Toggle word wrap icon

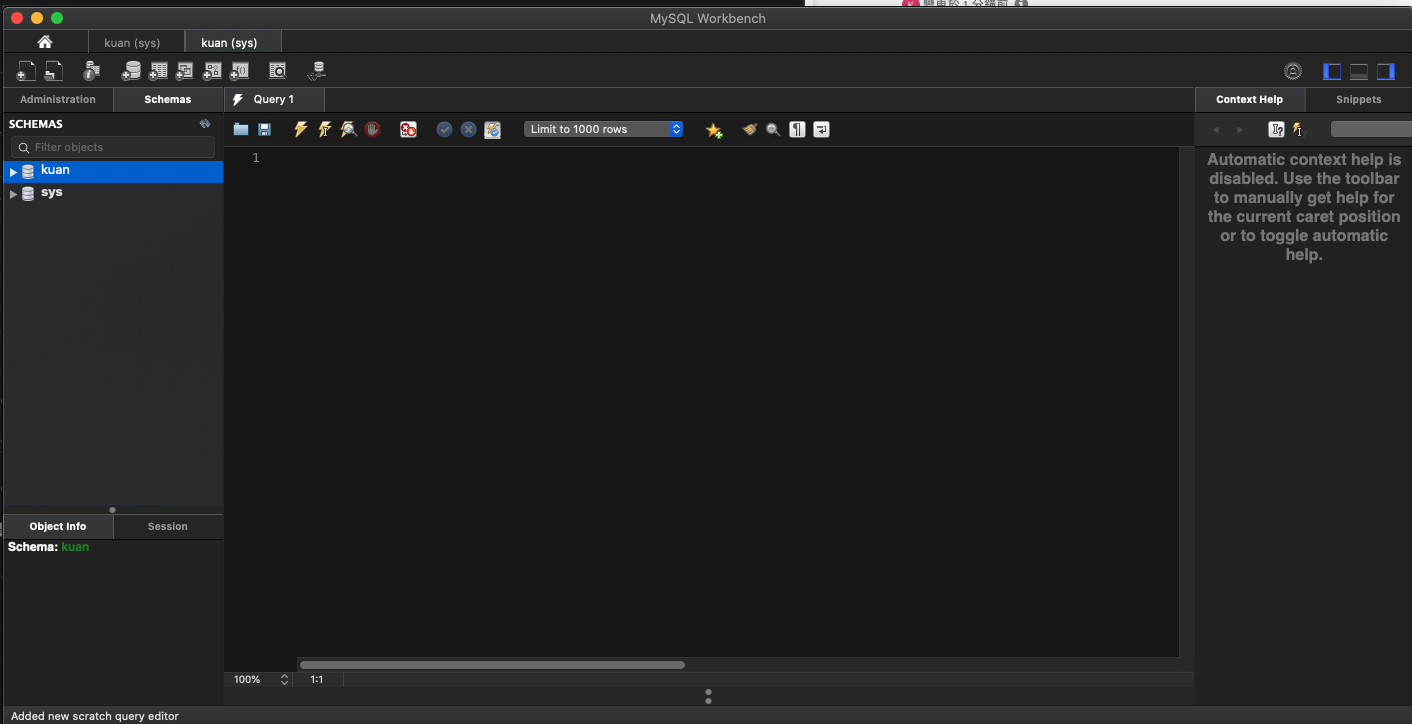click(821, 129)
